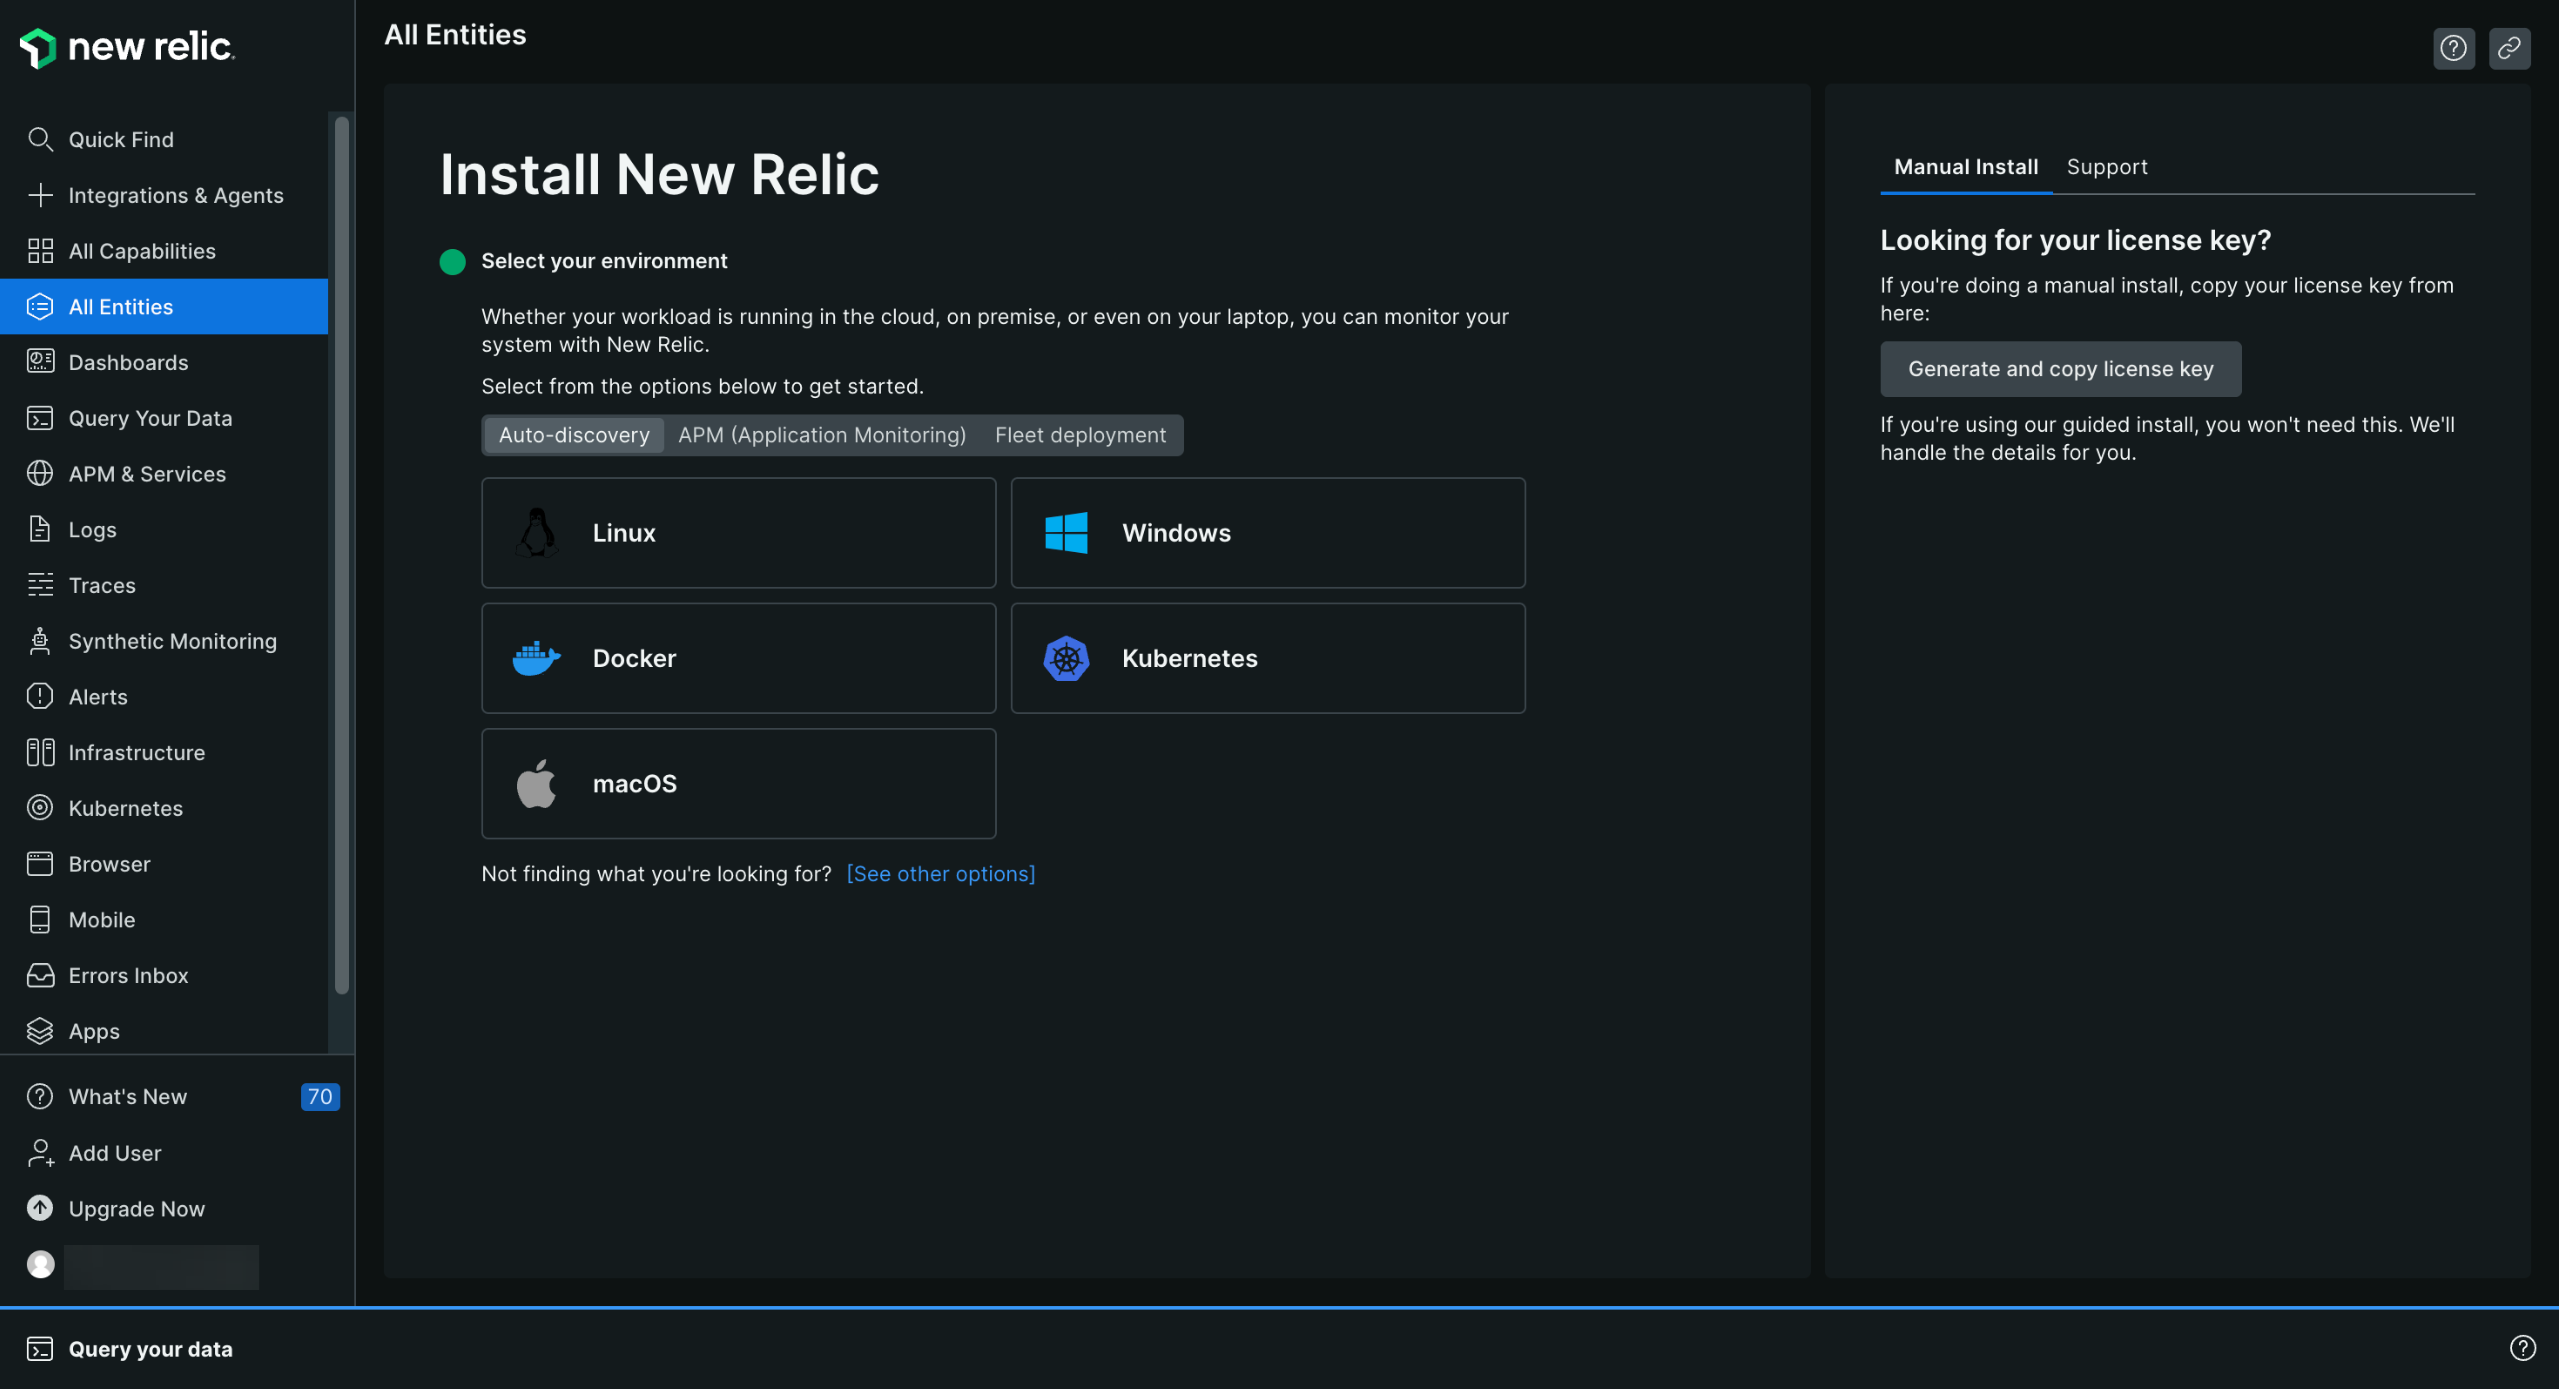
Task: Choose the Kubernetes environment card
Action: coord(1267,658)
